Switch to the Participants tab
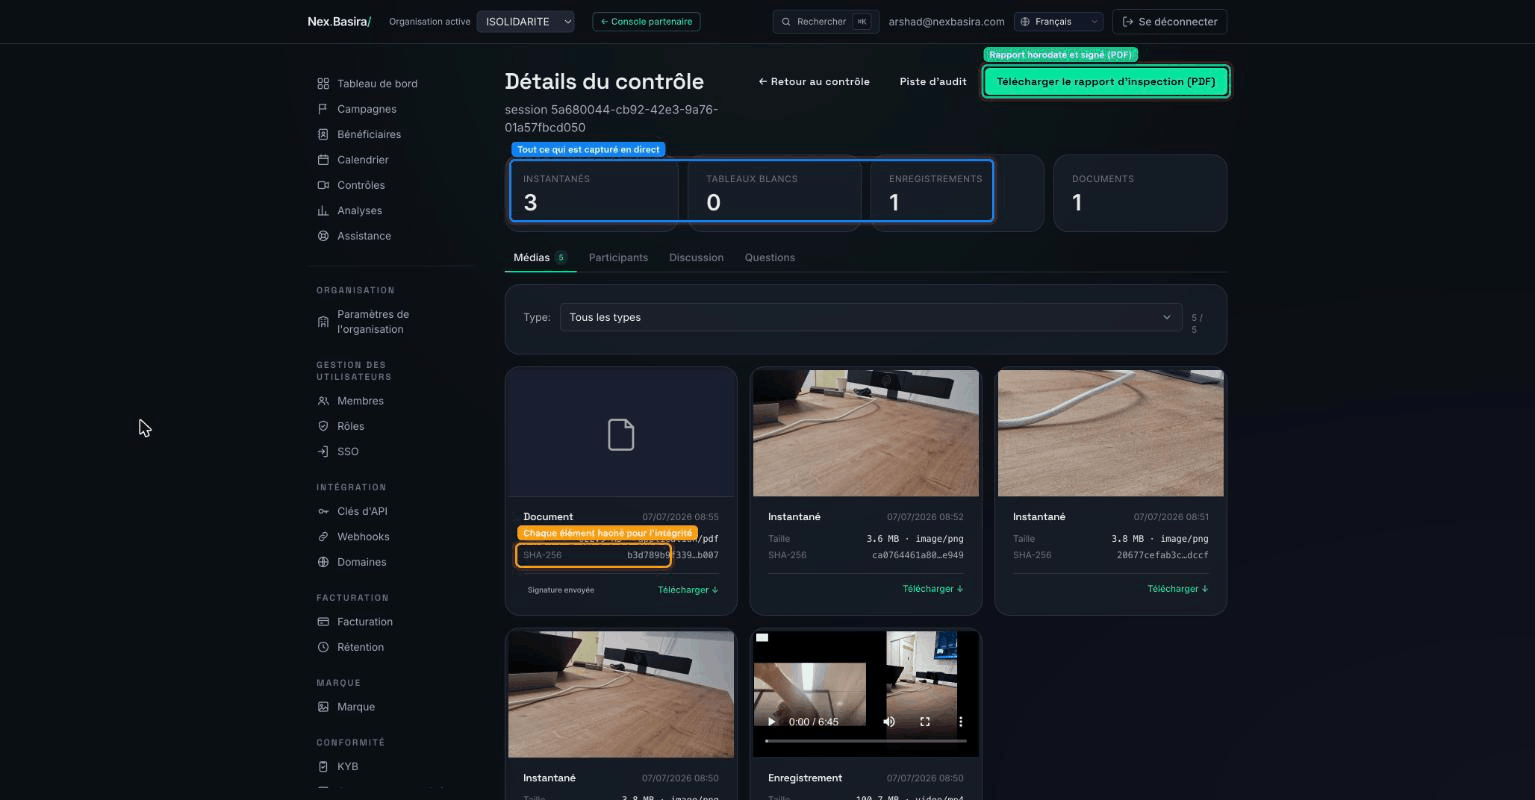Viewport: 1535px width, 800px height. click(x=618, y=258)
